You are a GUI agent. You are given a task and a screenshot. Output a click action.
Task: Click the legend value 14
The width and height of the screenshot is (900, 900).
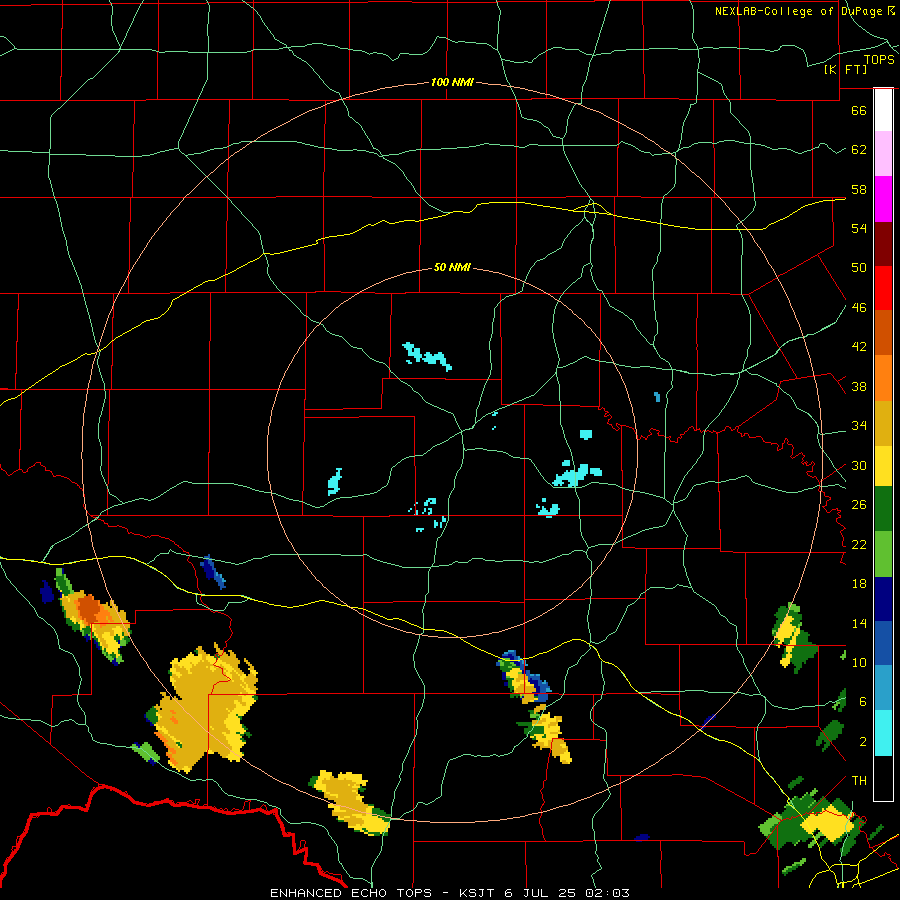click(x=859, y=623)
